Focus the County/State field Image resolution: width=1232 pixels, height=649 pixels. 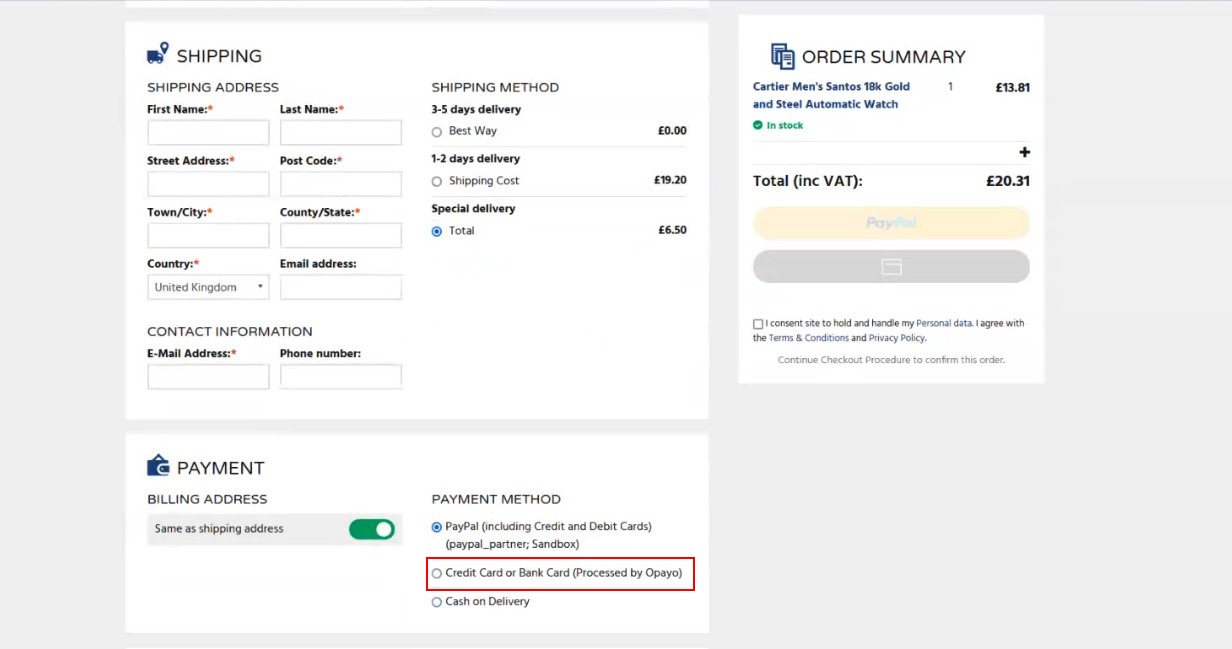[x=341, y=235]
